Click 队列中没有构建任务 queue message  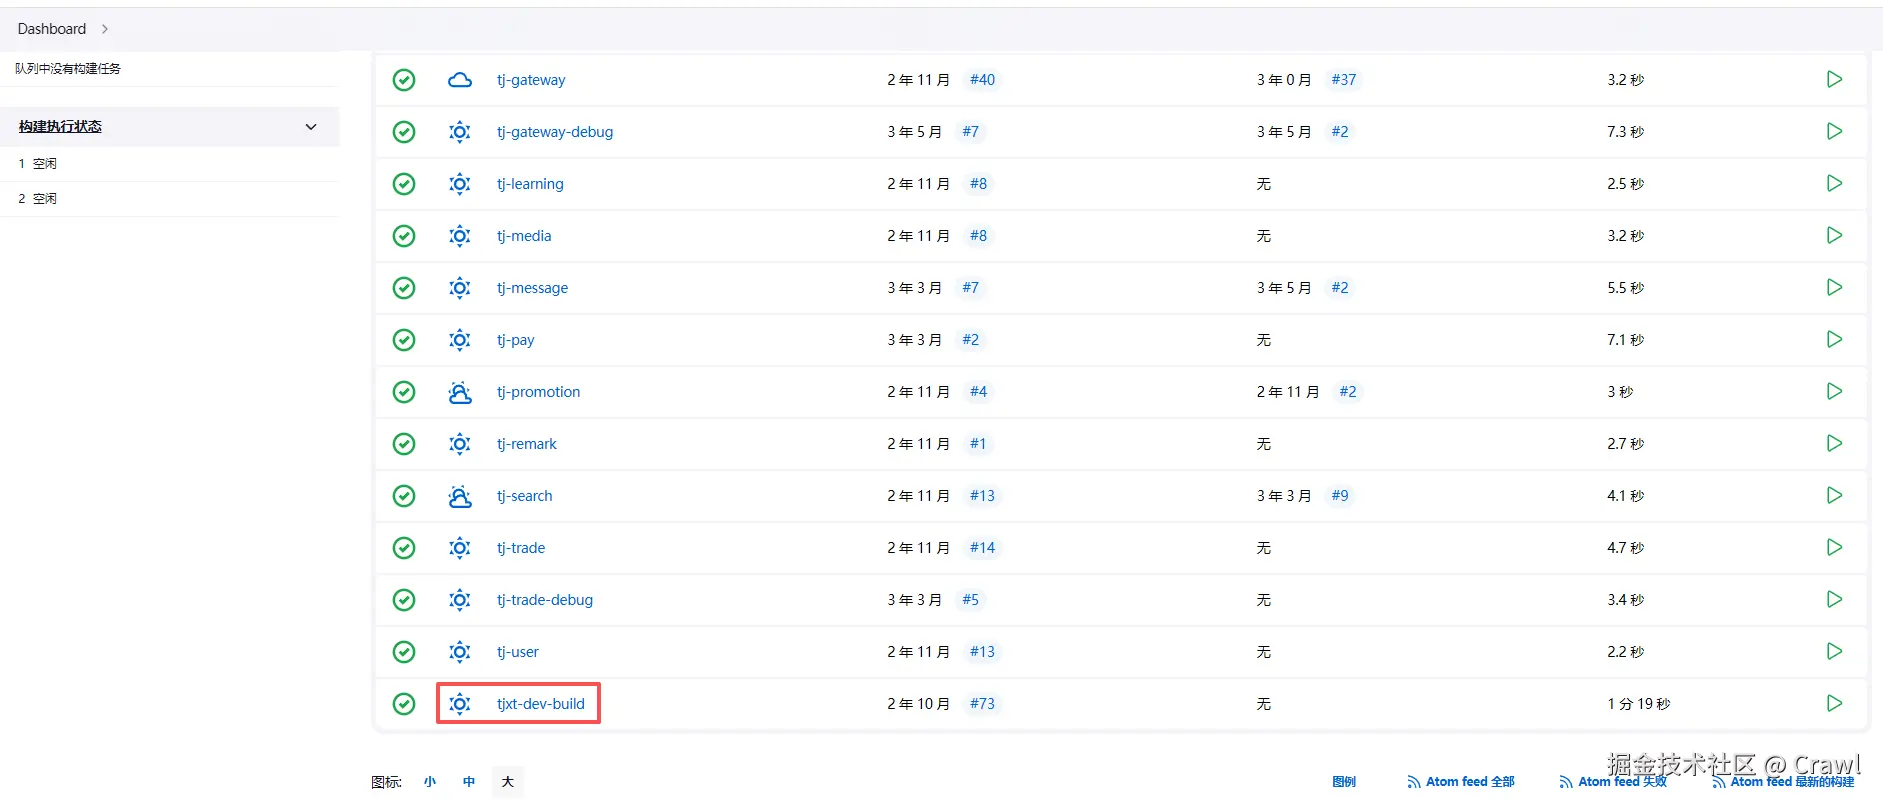pyautogui.click(x=68, y=69)
